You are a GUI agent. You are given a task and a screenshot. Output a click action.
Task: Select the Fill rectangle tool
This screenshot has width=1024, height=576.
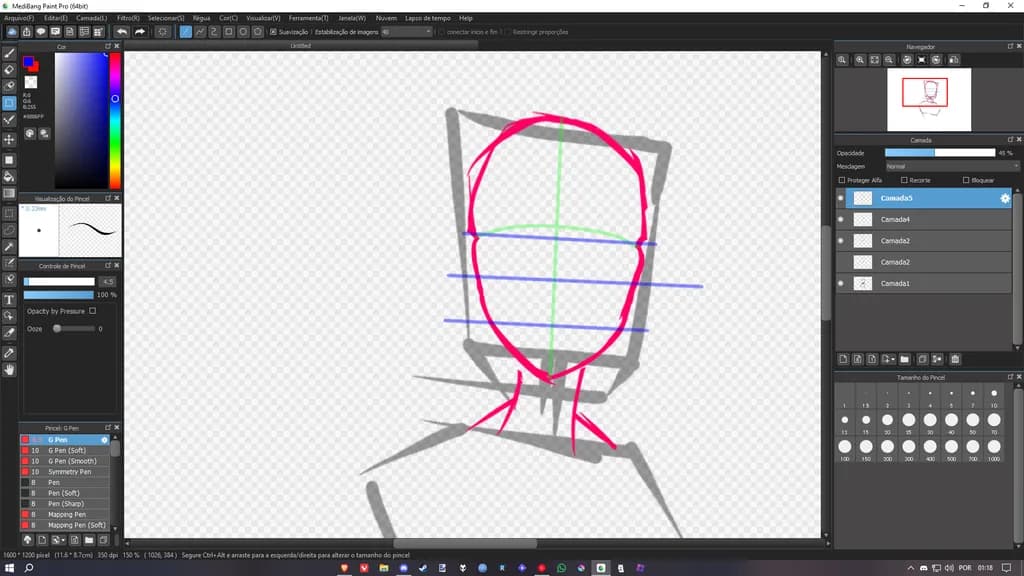[9, 160]
